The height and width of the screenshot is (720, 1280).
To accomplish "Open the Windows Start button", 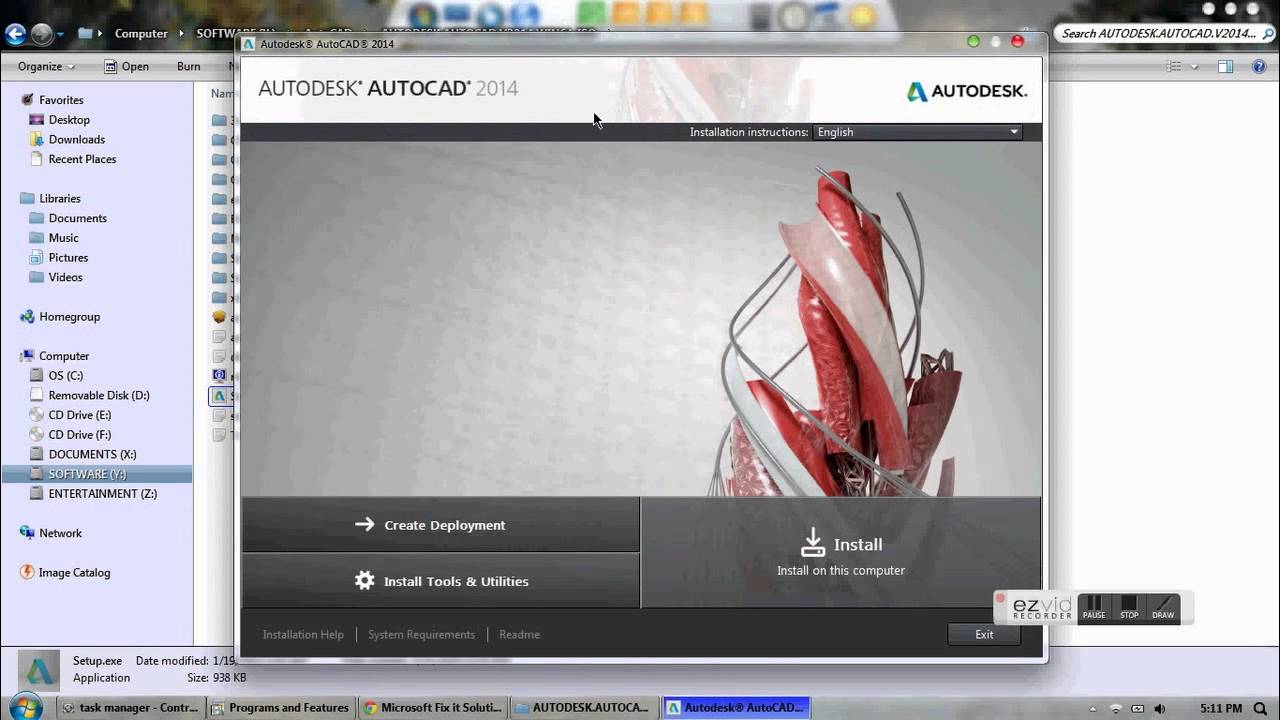I will coord(26,706).
